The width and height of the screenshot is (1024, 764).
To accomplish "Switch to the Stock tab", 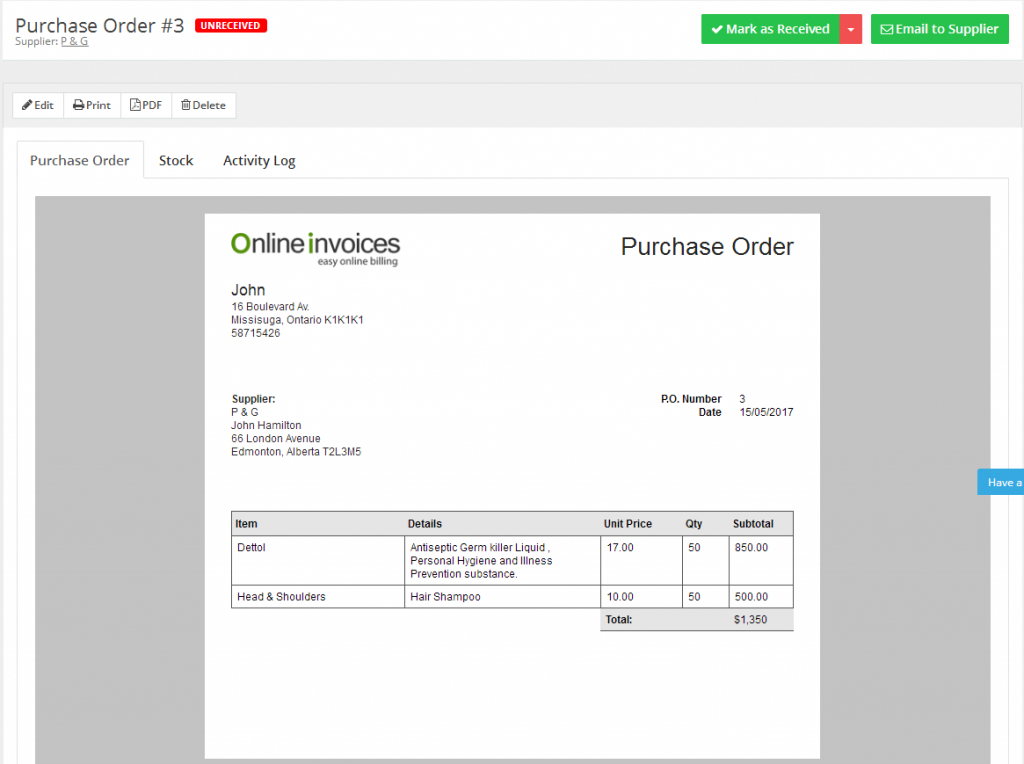I will tap(176, 160).
